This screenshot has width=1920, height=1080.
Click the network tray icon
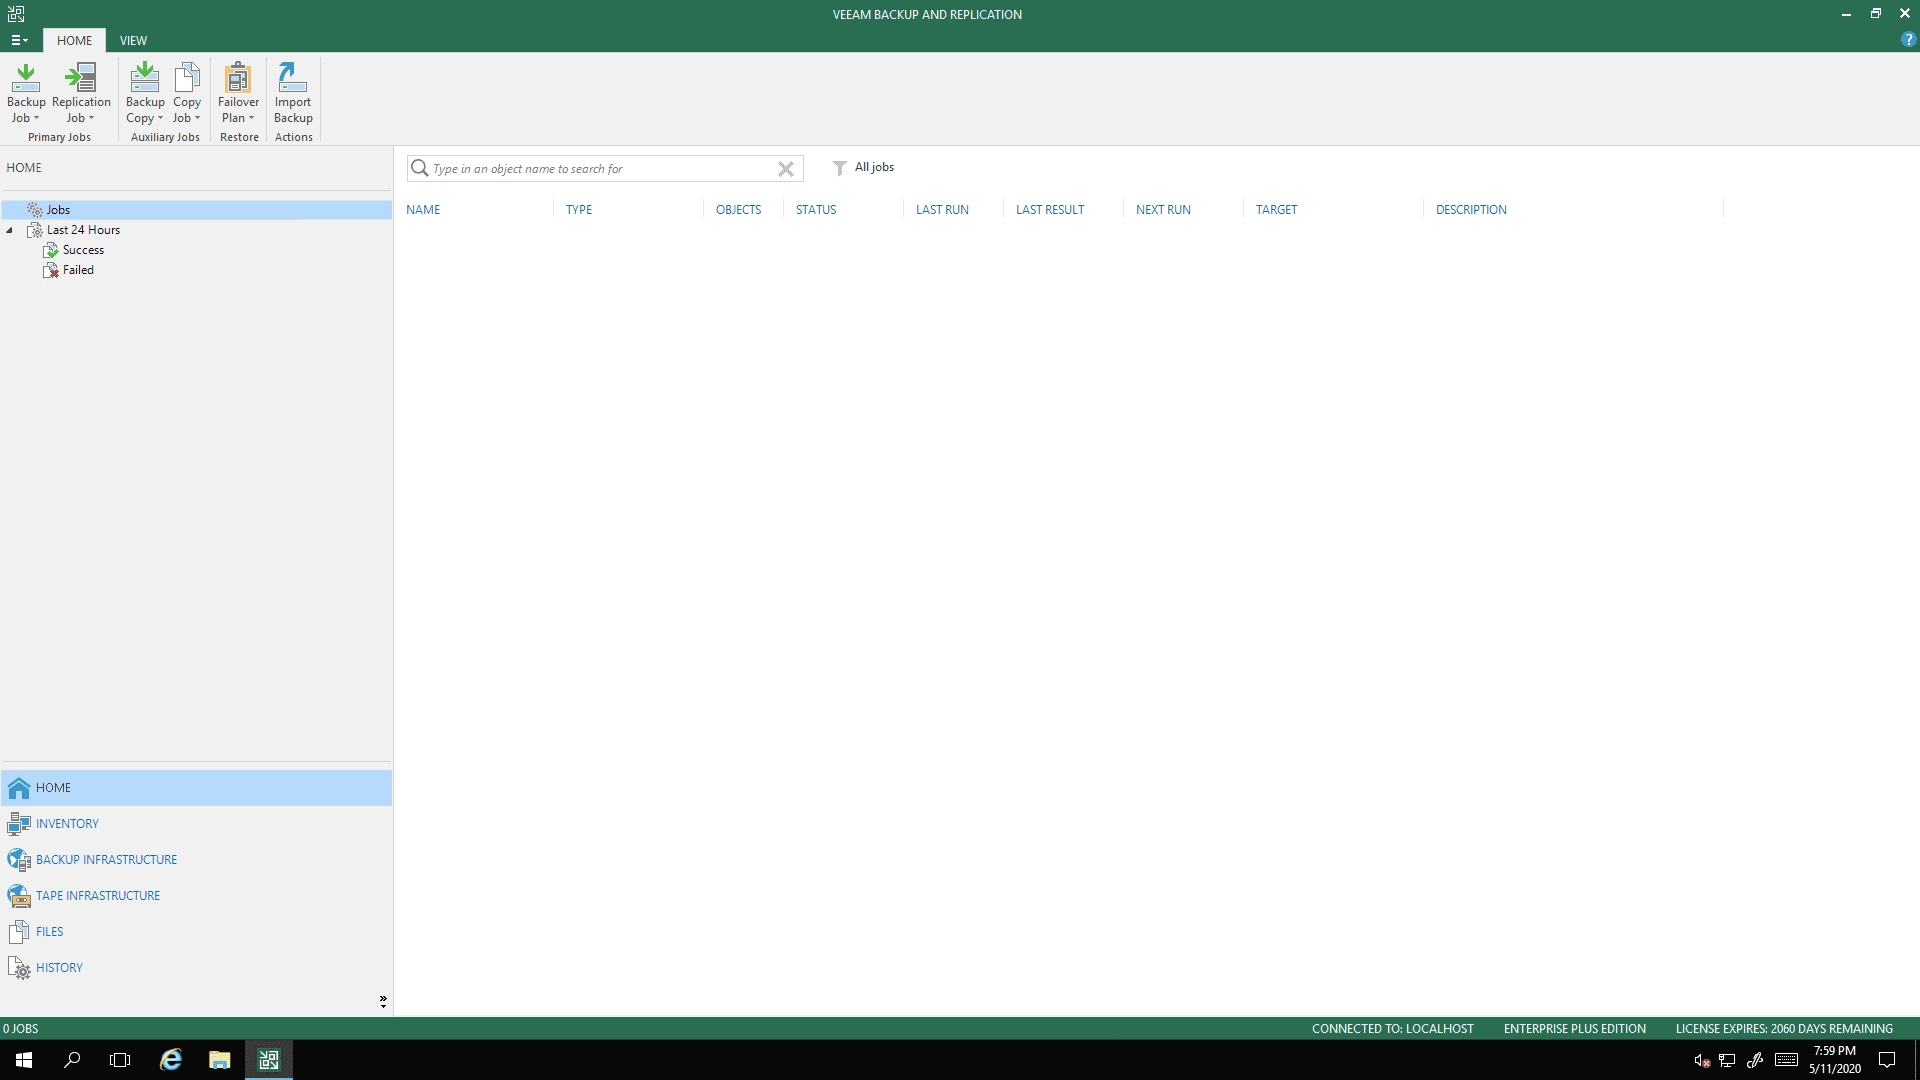[x=1727, y=1061]
